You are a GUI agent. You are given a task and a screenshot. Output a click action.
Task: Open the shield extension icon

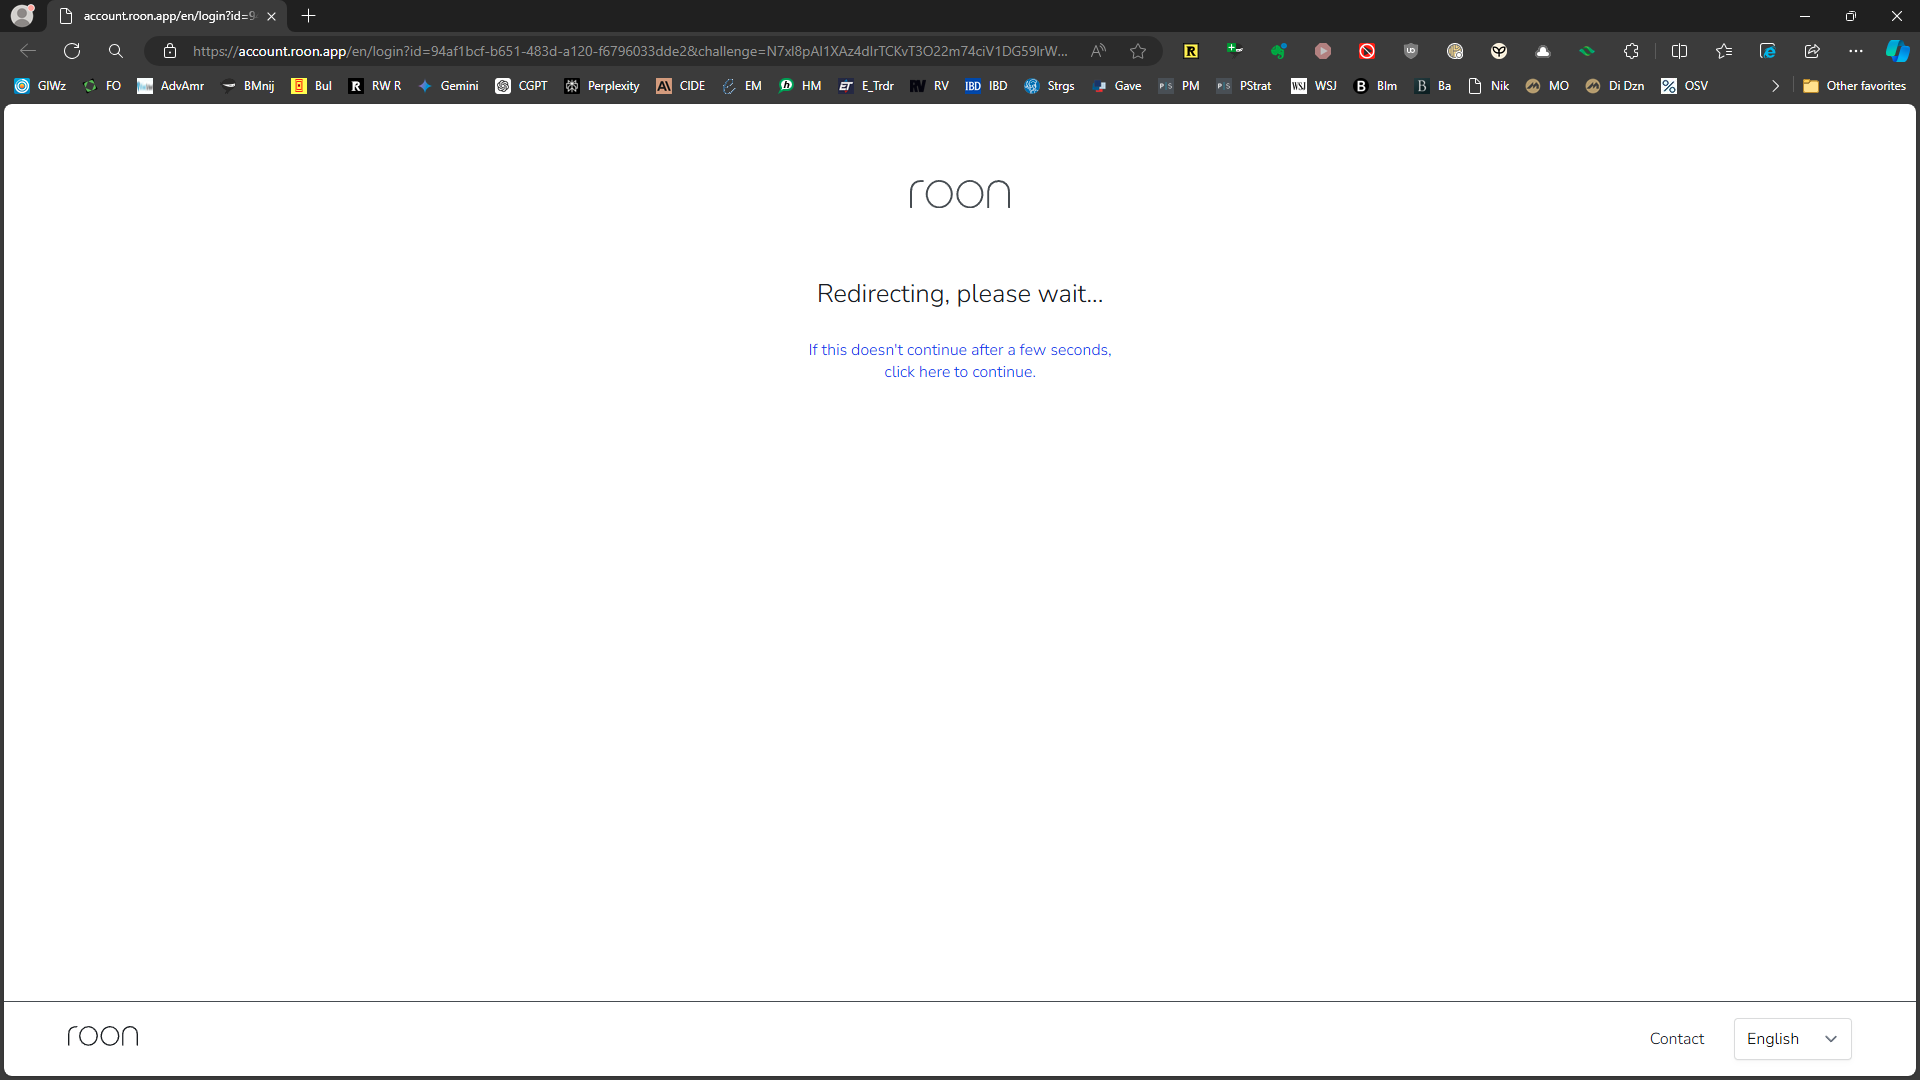[x=1411, y=51]
